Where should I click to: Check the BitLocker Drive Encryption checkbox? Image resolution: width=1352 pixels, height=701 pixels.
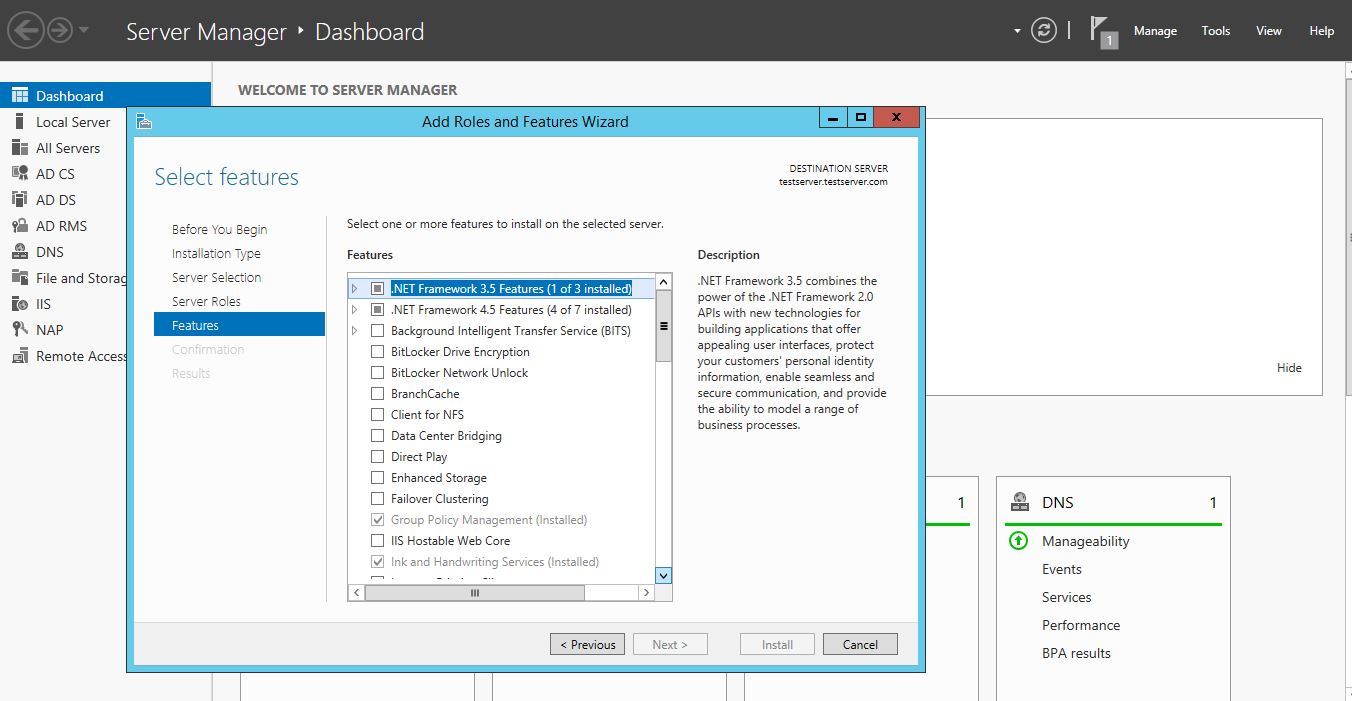click(377, 352)
